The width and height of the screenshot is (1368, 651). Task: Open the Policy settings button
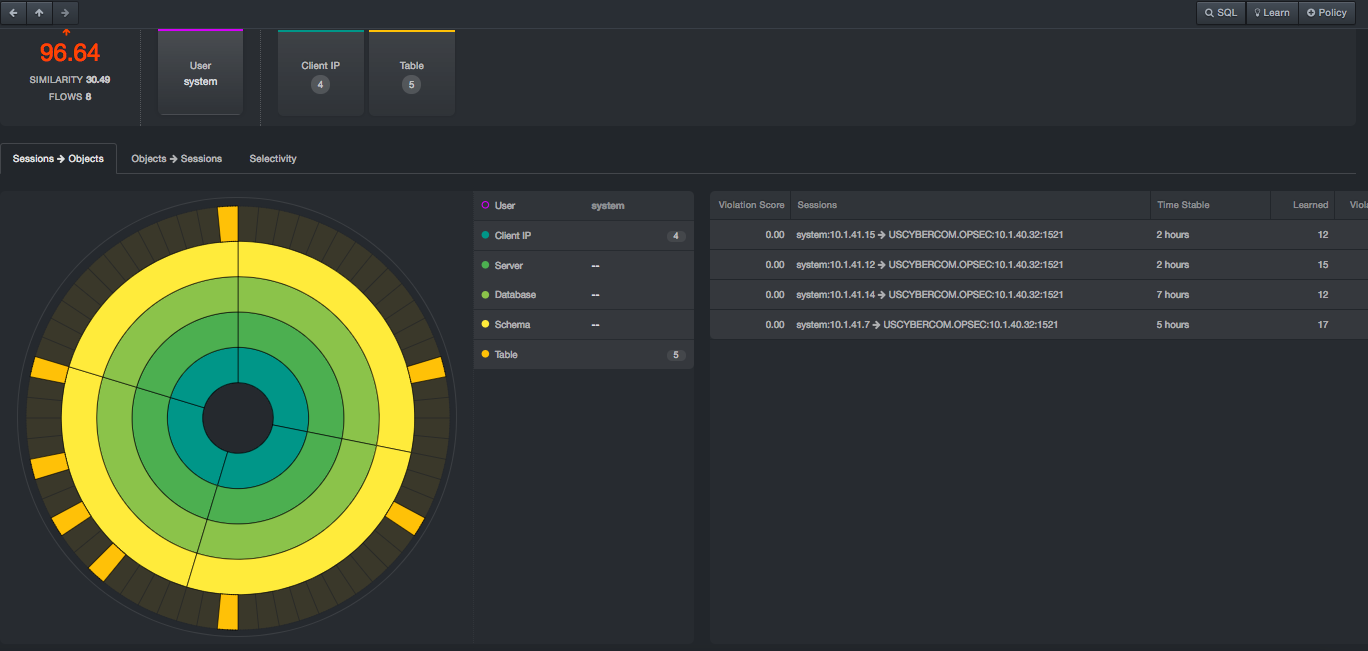tap(1326, 13)
